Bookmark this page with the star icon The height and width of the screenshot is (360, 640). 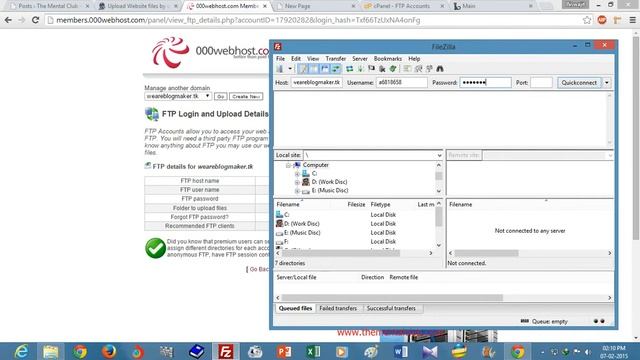point(587,20)
